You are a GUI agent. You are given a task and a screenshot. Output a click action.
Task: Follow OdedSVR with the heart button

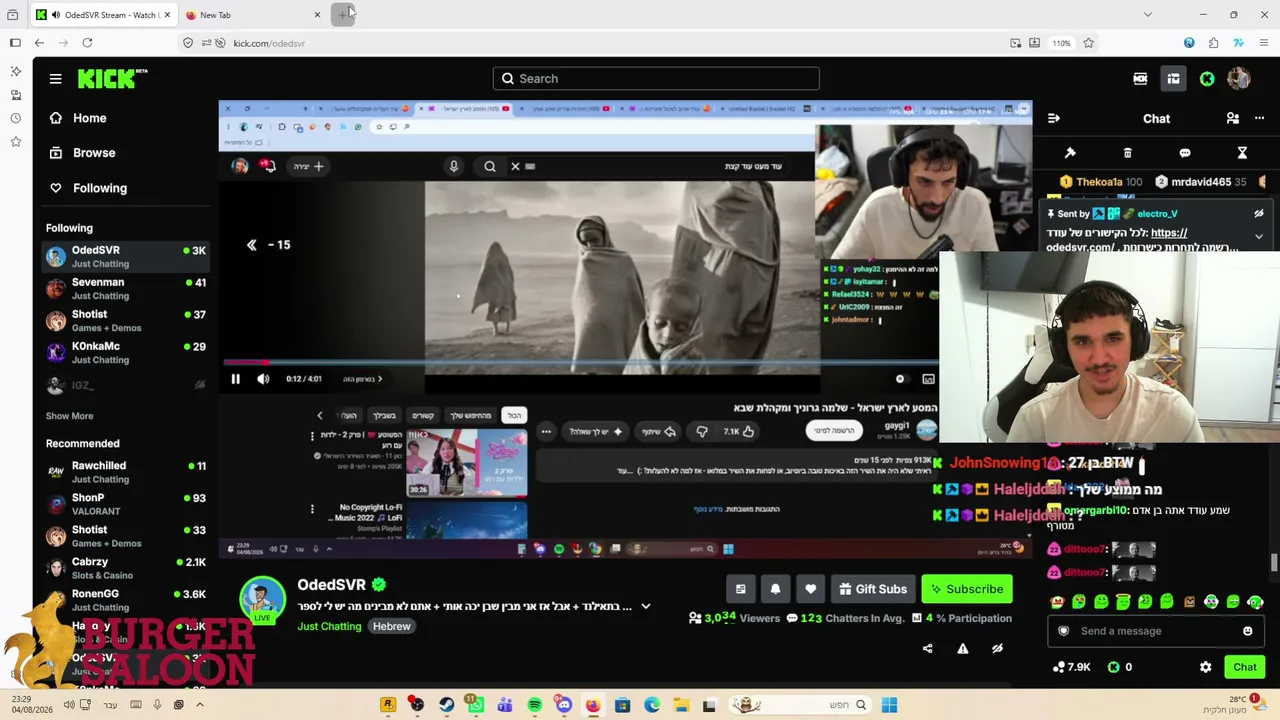[810, 589]
